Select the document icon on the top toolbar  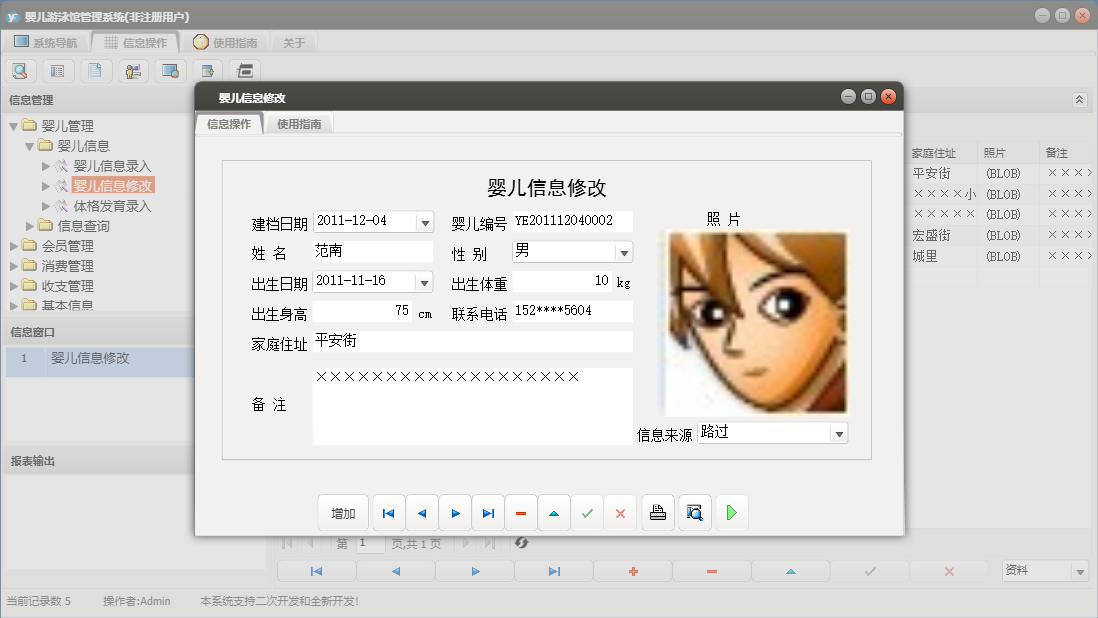(95, 70)
